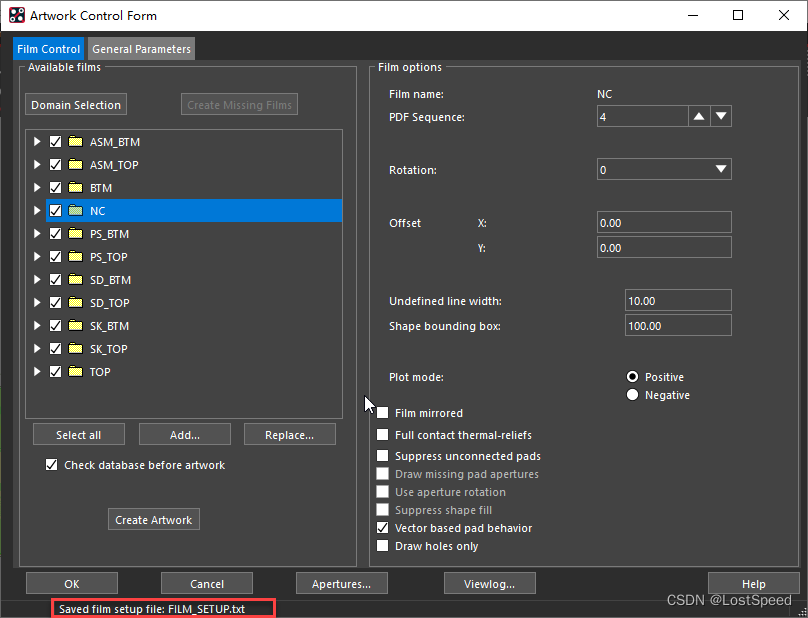Enable the Film mirrored option
Screen dimensions: 808x618
(x=383, y=413)
